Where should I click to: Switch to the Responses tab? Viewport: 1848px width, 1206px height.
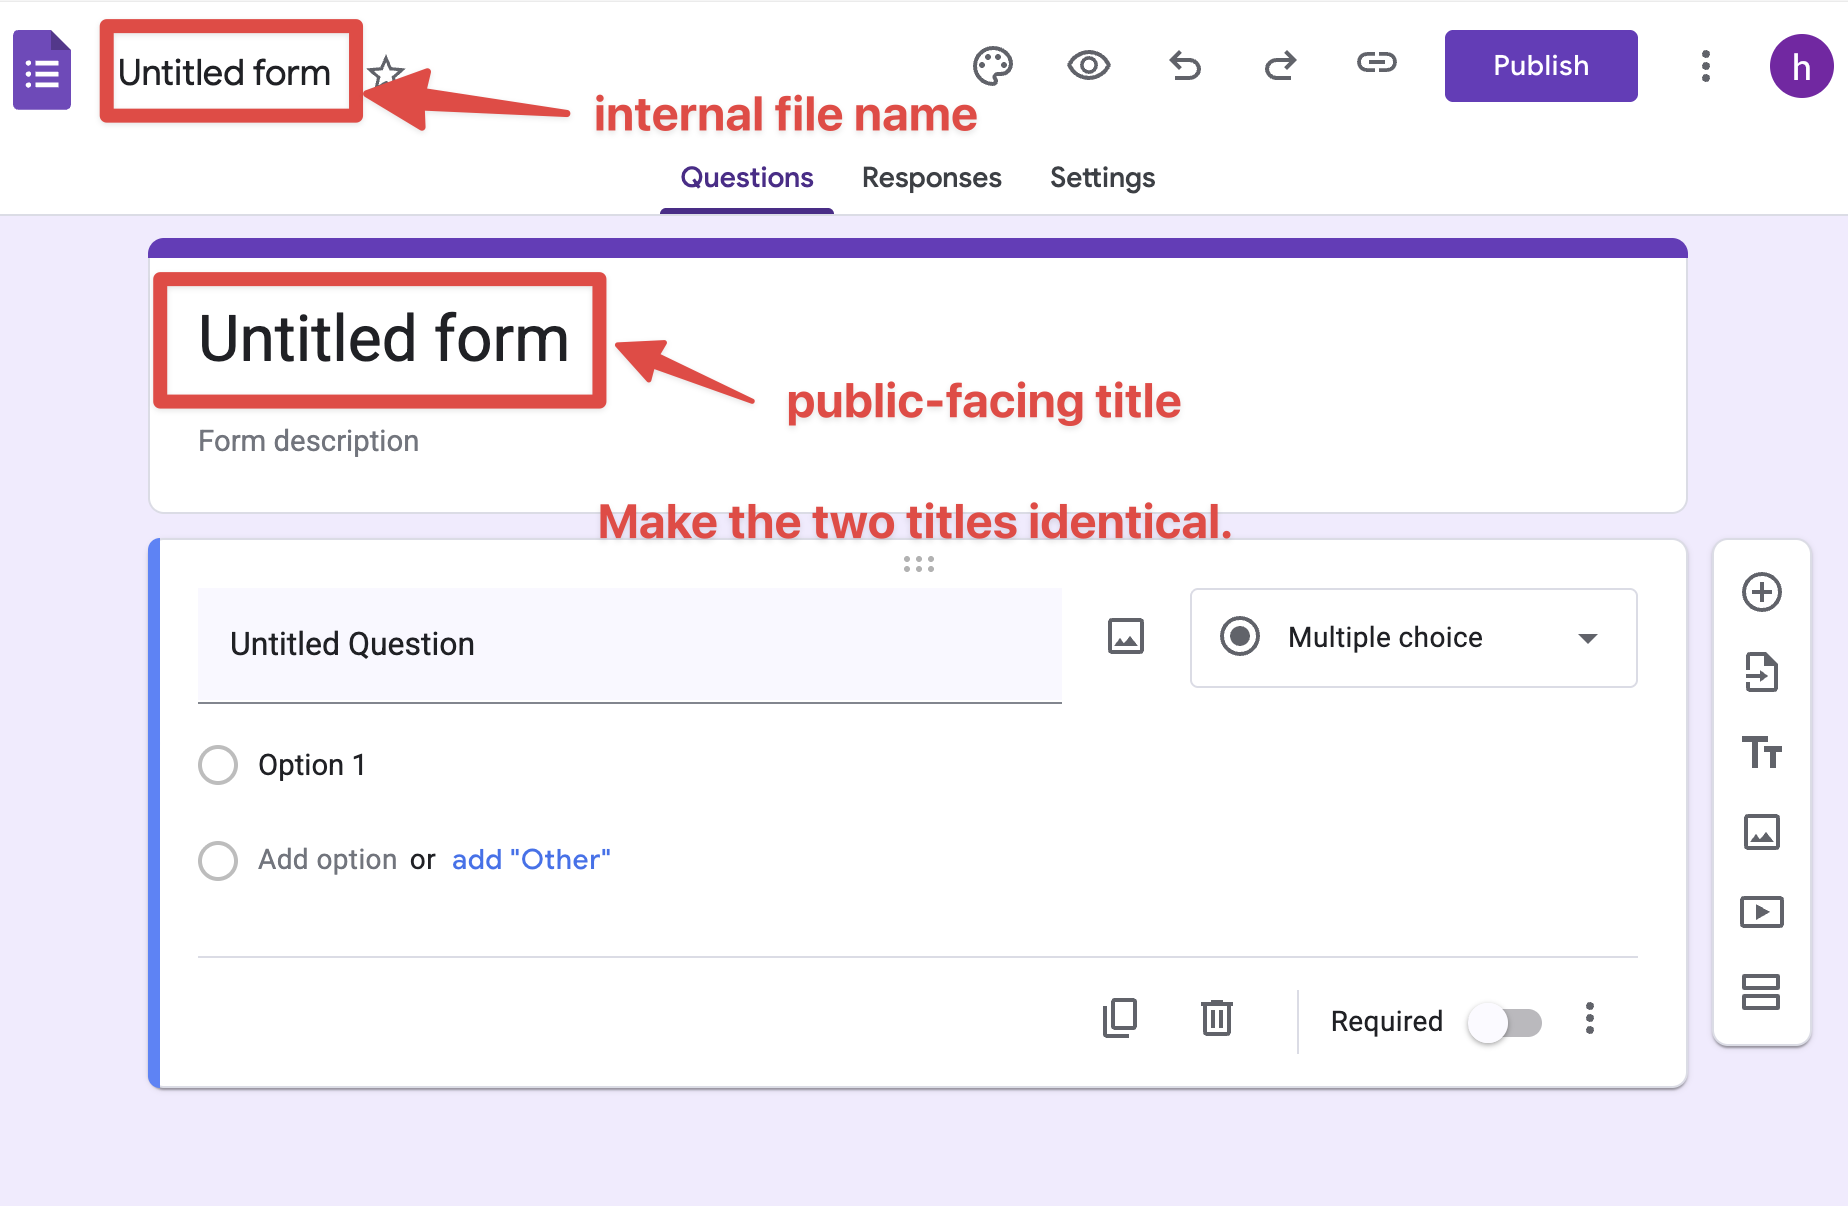pos(931,177)
